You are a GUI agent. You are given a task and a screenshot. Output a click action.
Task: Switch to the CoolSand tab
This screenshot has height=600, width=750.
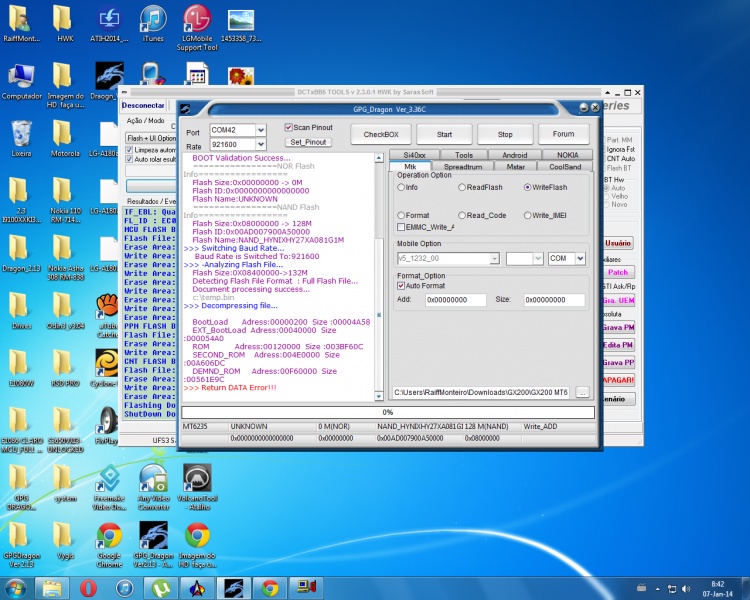point(565,167)
